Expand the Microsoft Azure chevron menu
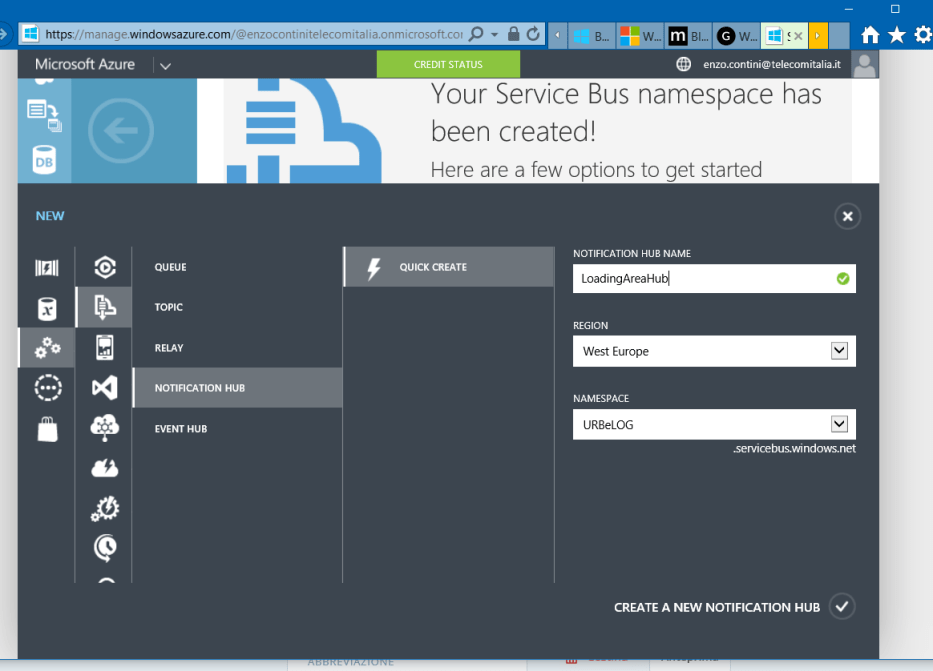Image resolution: width=933 pixels, height=671 pixels. [165, 64]
